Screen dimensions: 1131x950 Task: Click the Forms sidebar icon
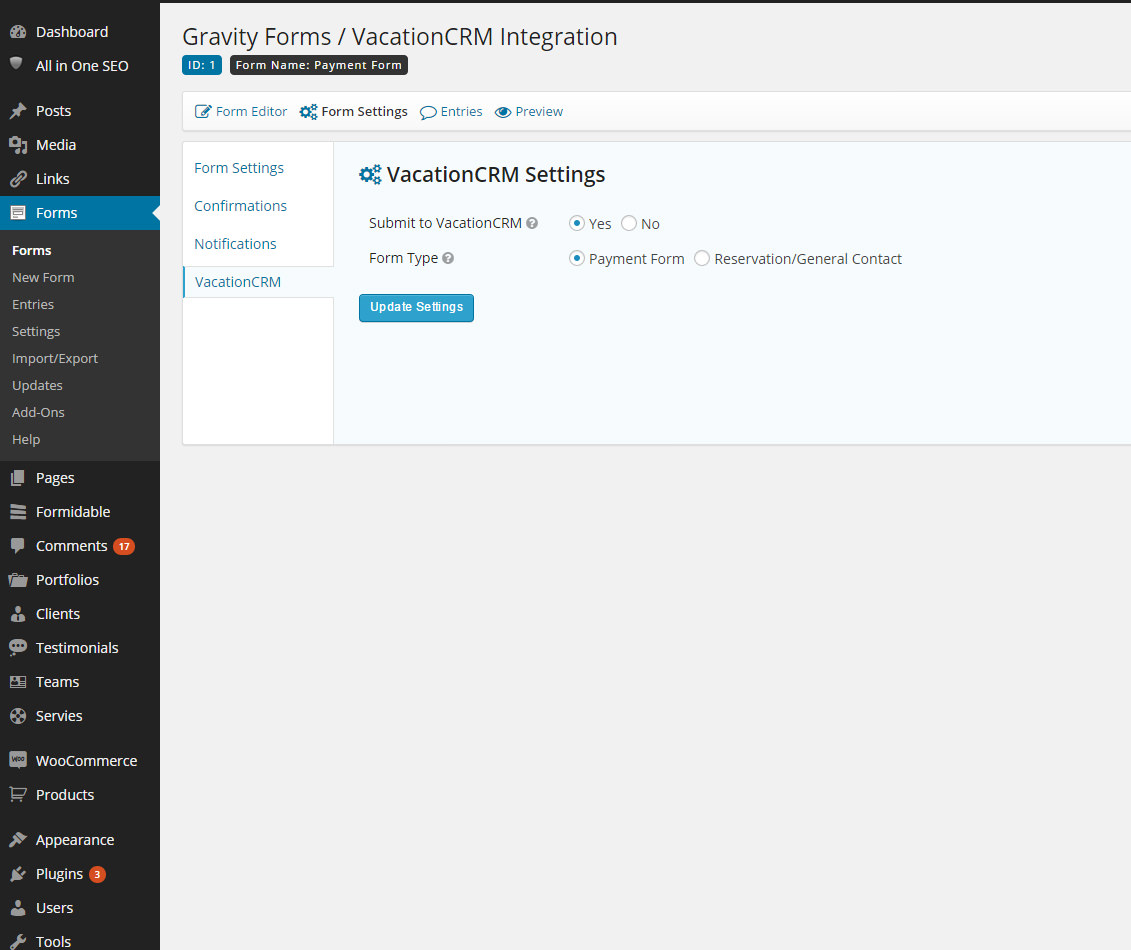tap(18, 213)
